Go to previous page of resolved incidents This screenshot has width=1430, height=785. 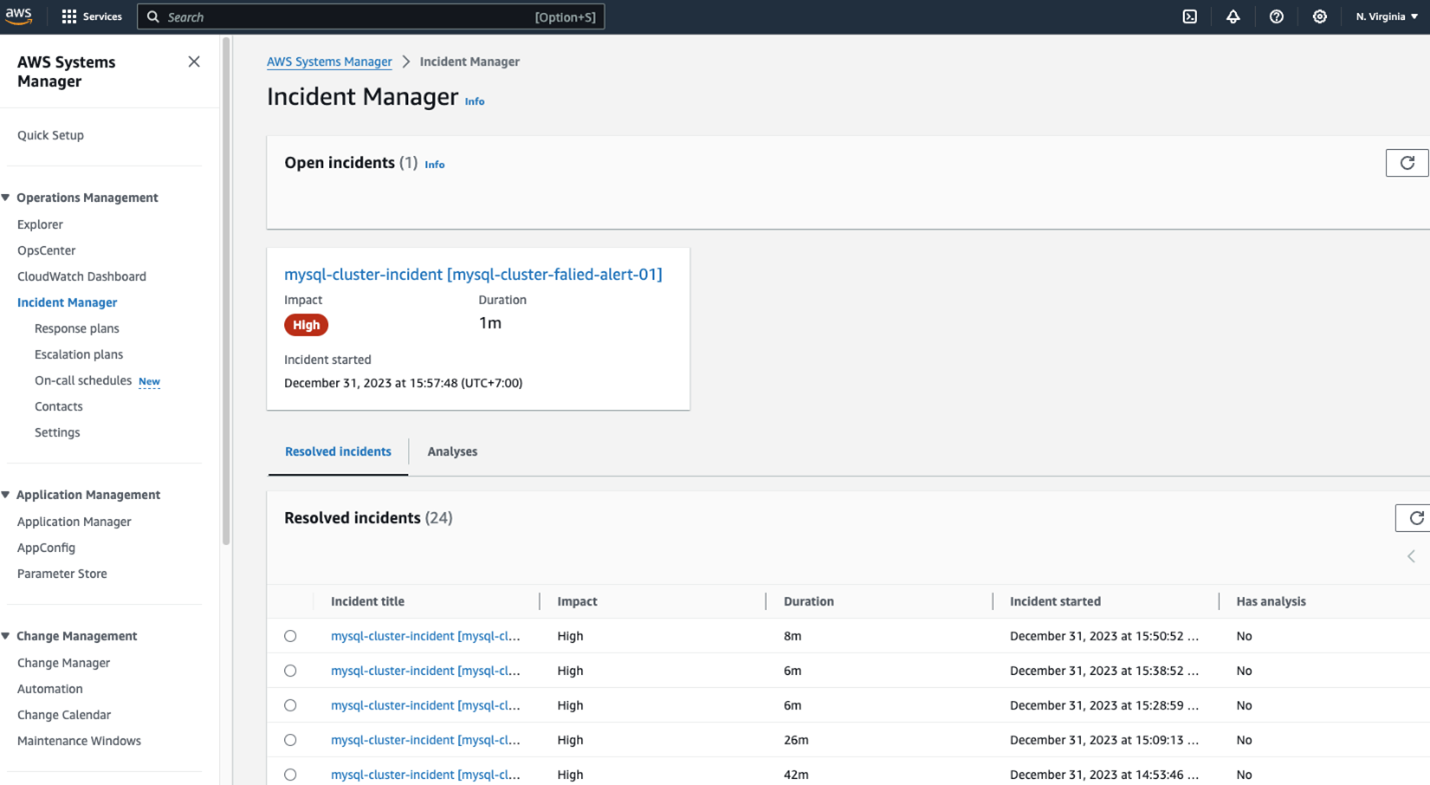(x=1411, y=556)
